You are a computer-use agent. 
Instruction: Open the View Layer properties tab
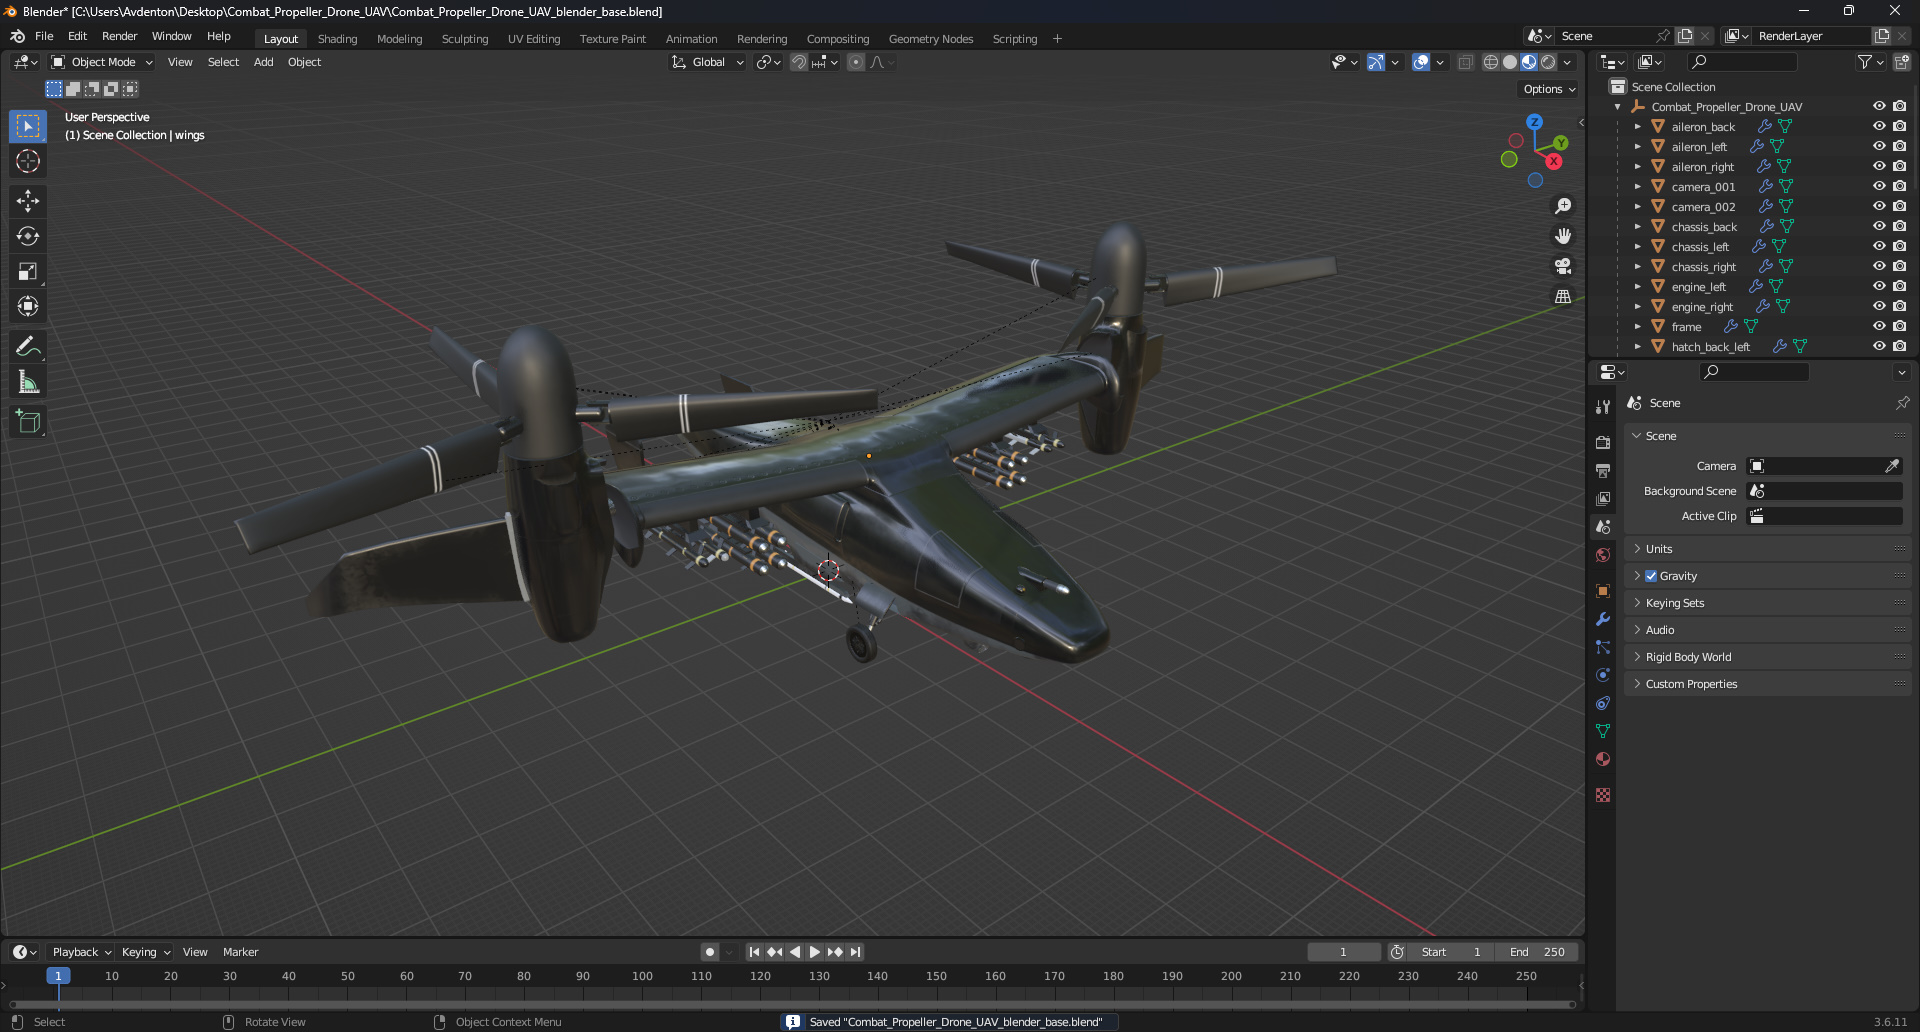click(1603, 498)
